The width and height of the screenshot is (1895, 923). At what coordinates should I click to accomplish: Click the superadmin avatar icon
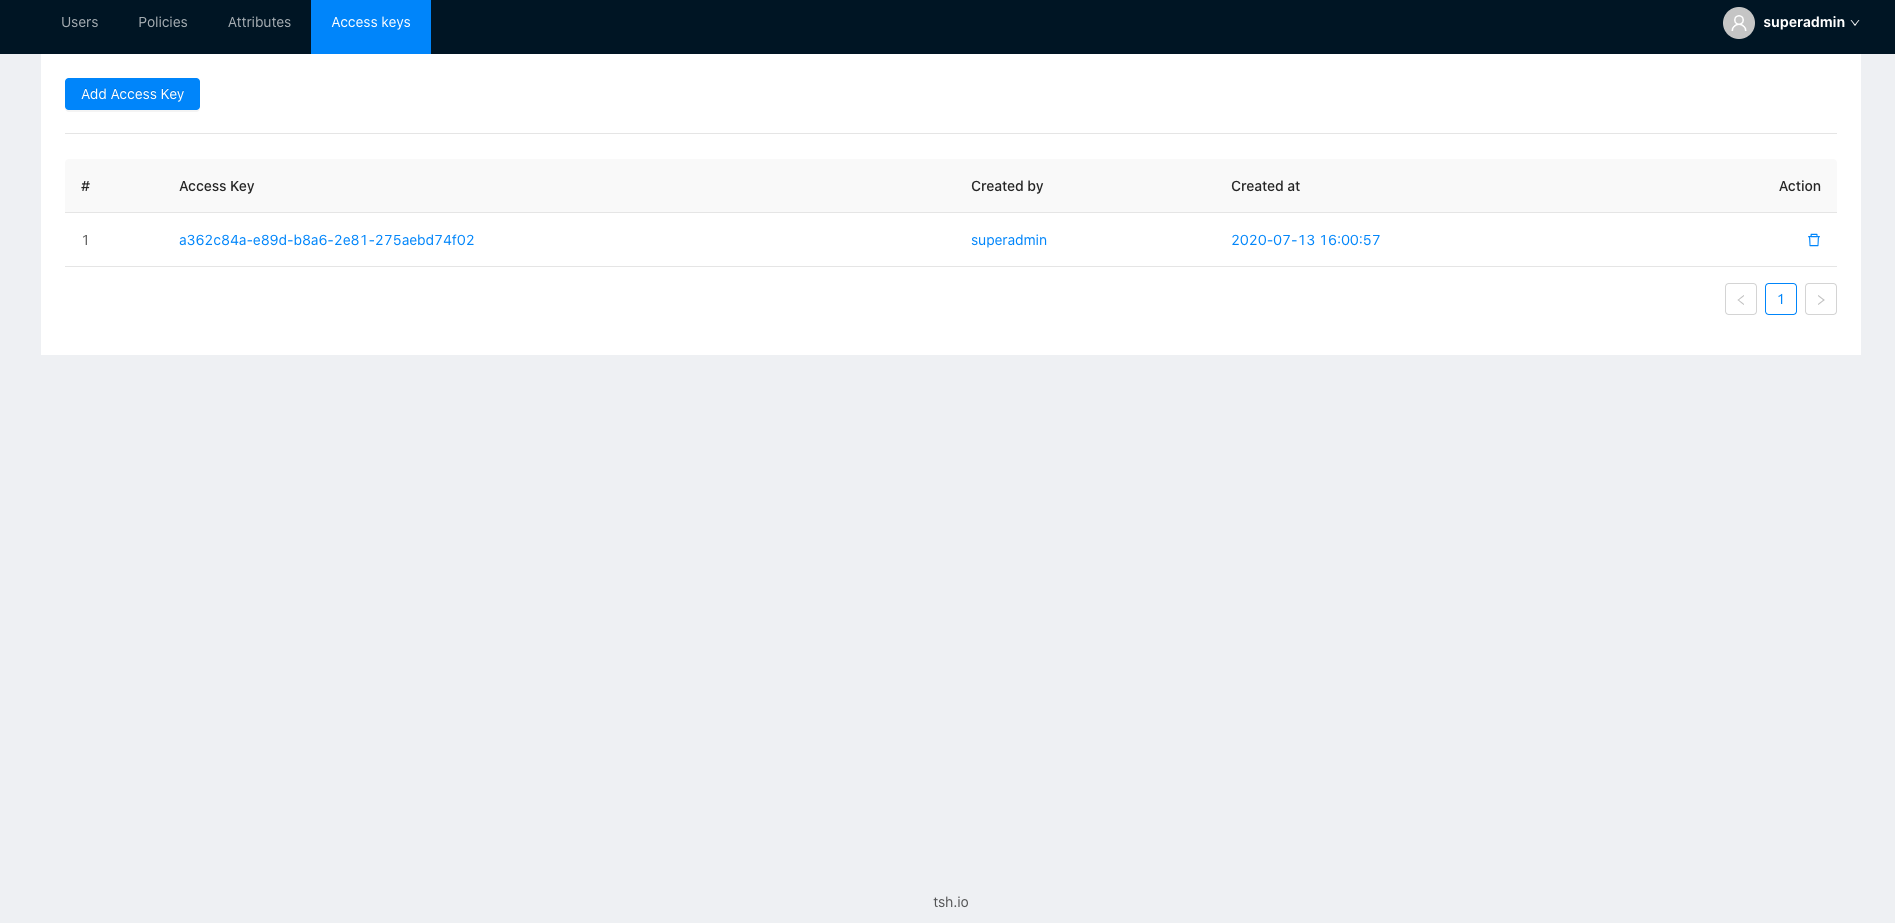(x=1738, y=23)
